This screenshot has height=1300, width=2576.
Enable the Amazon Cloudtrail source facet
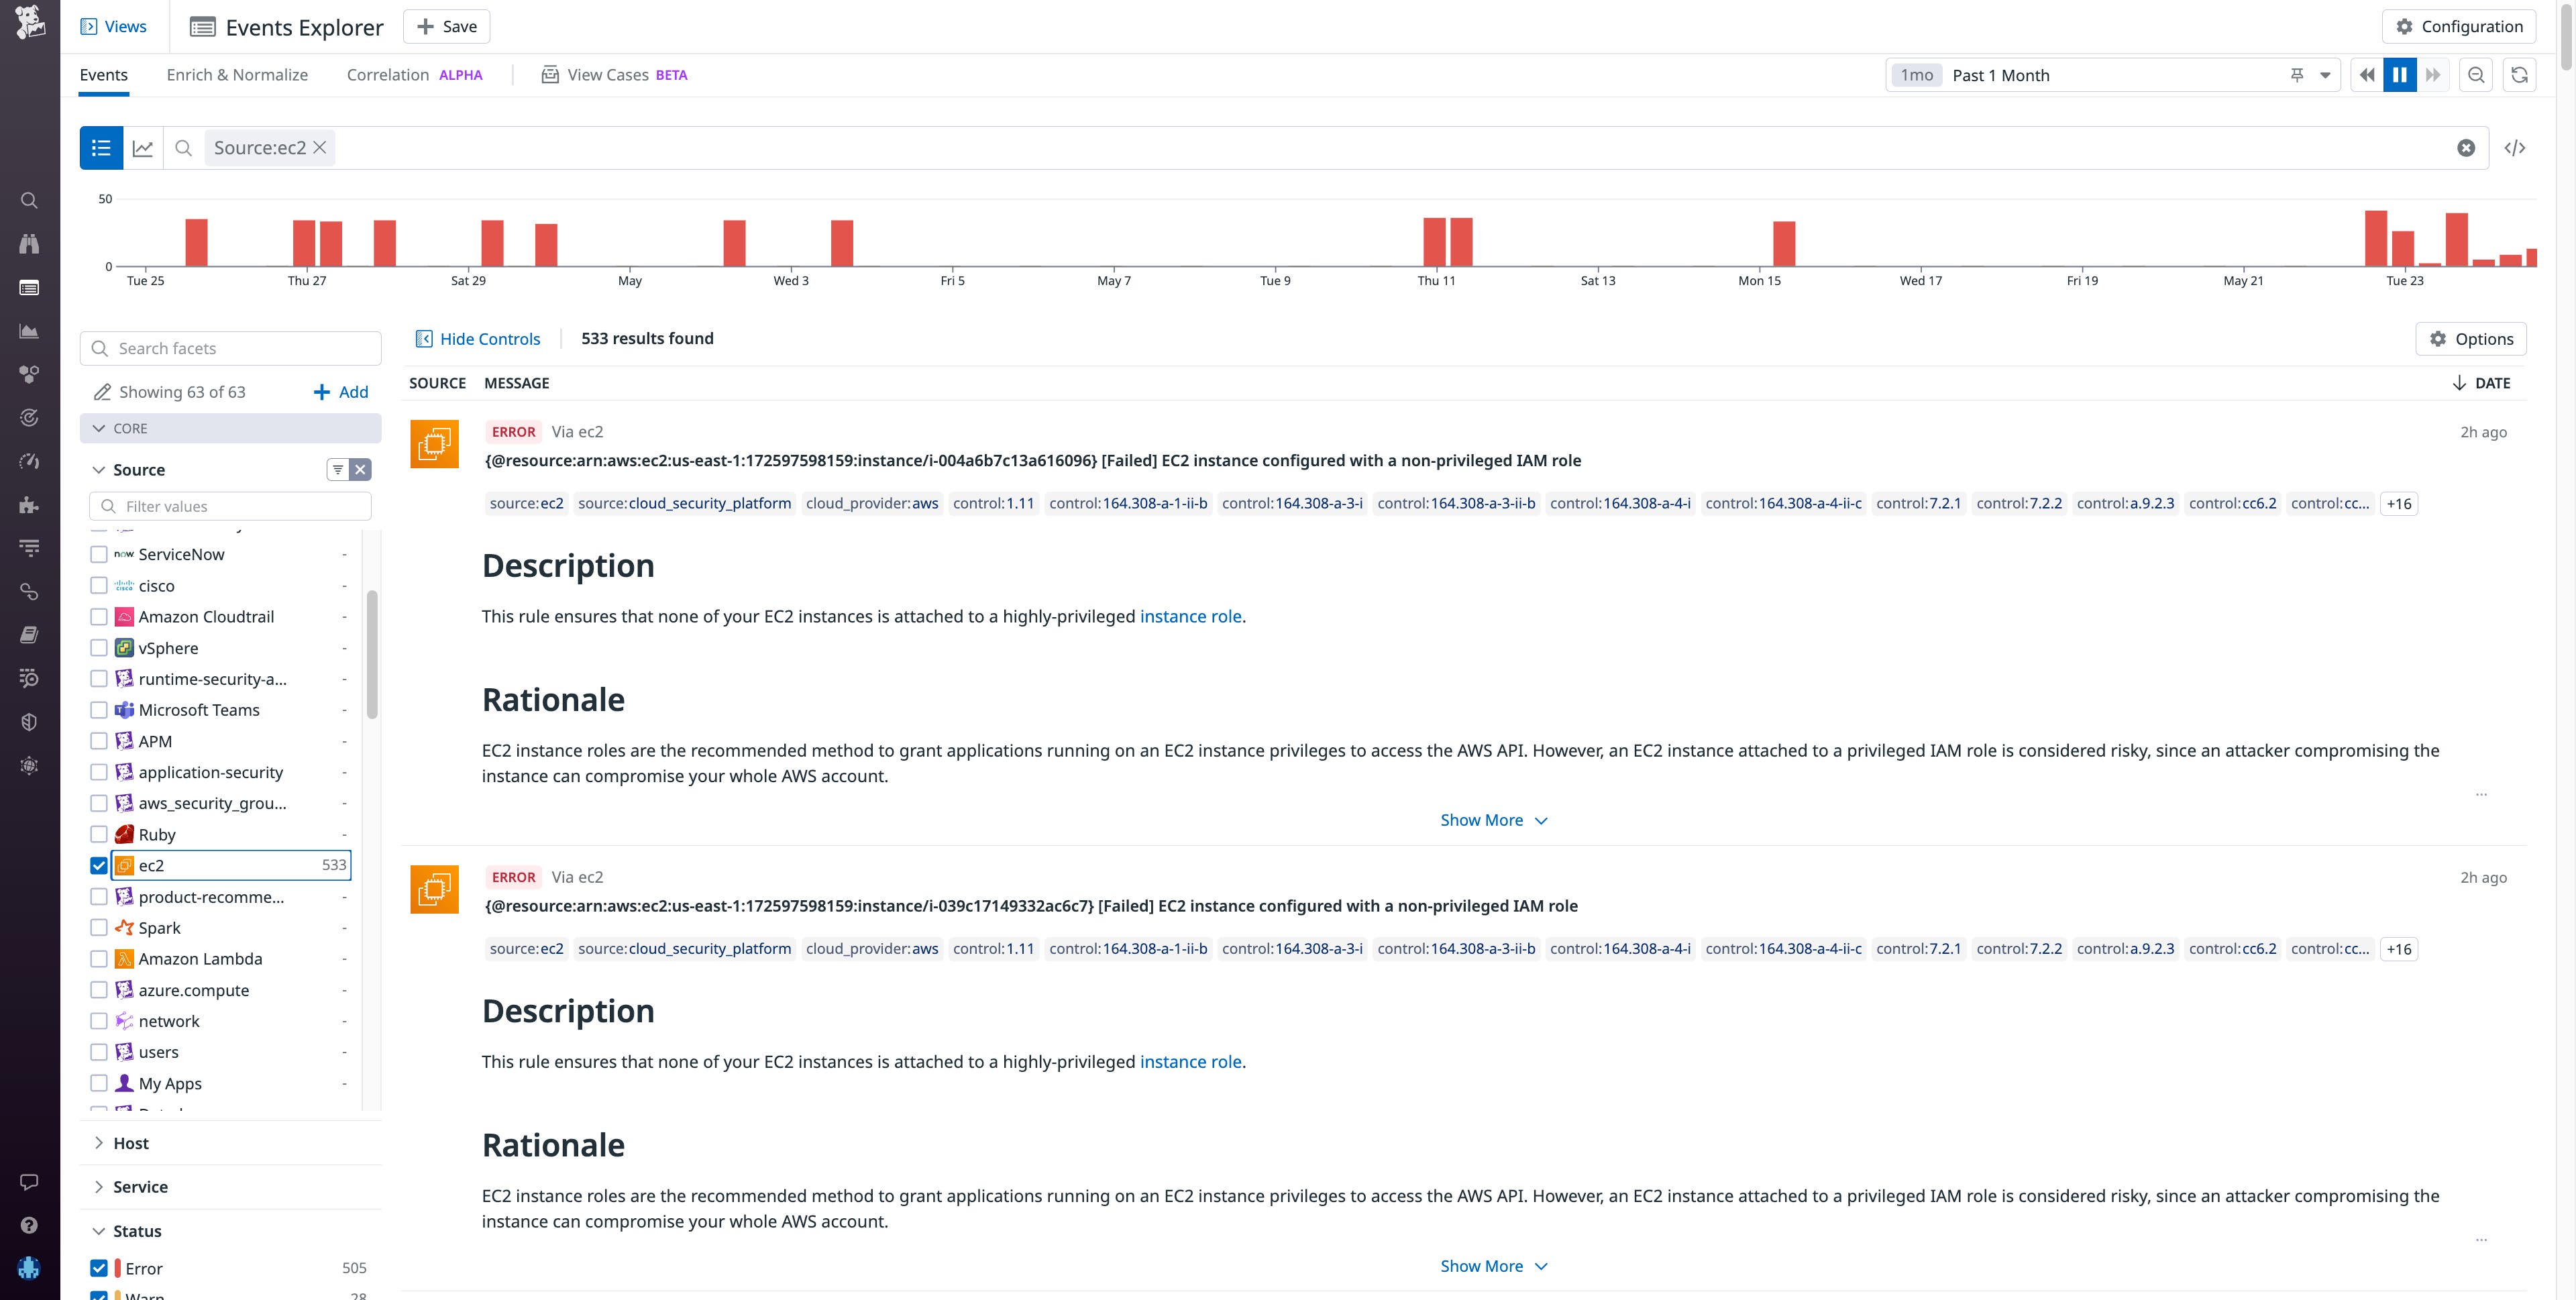point(98,616)
